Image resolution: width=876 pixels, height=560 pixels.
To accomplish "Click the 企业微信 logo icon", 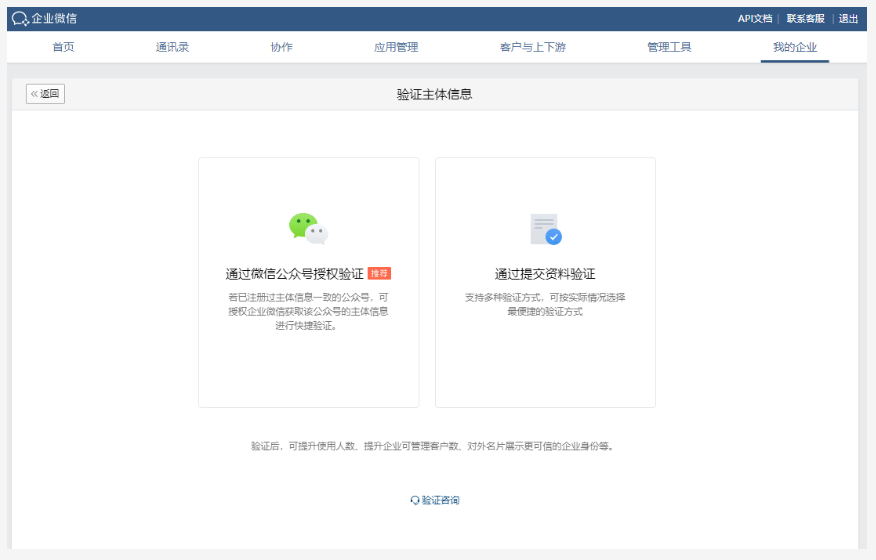I will 20,19.
